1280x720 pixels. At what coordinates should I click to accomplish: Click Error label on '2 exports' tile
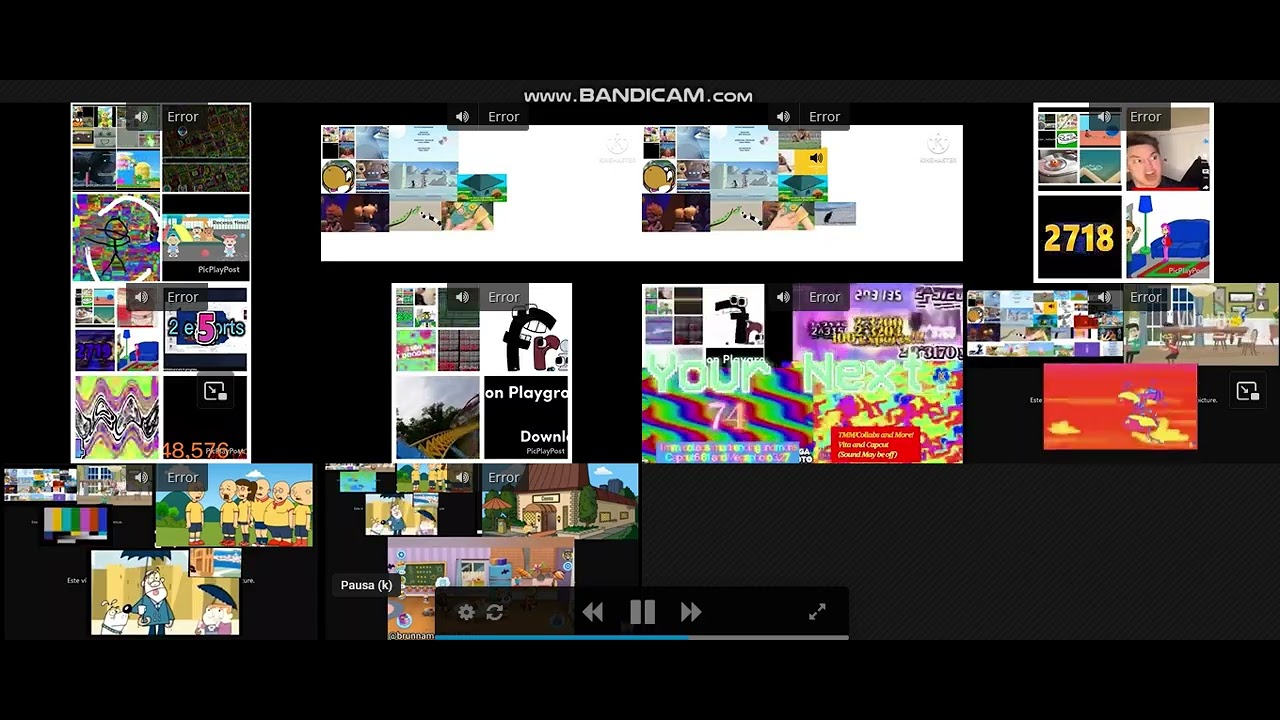(x=183, y=297)
